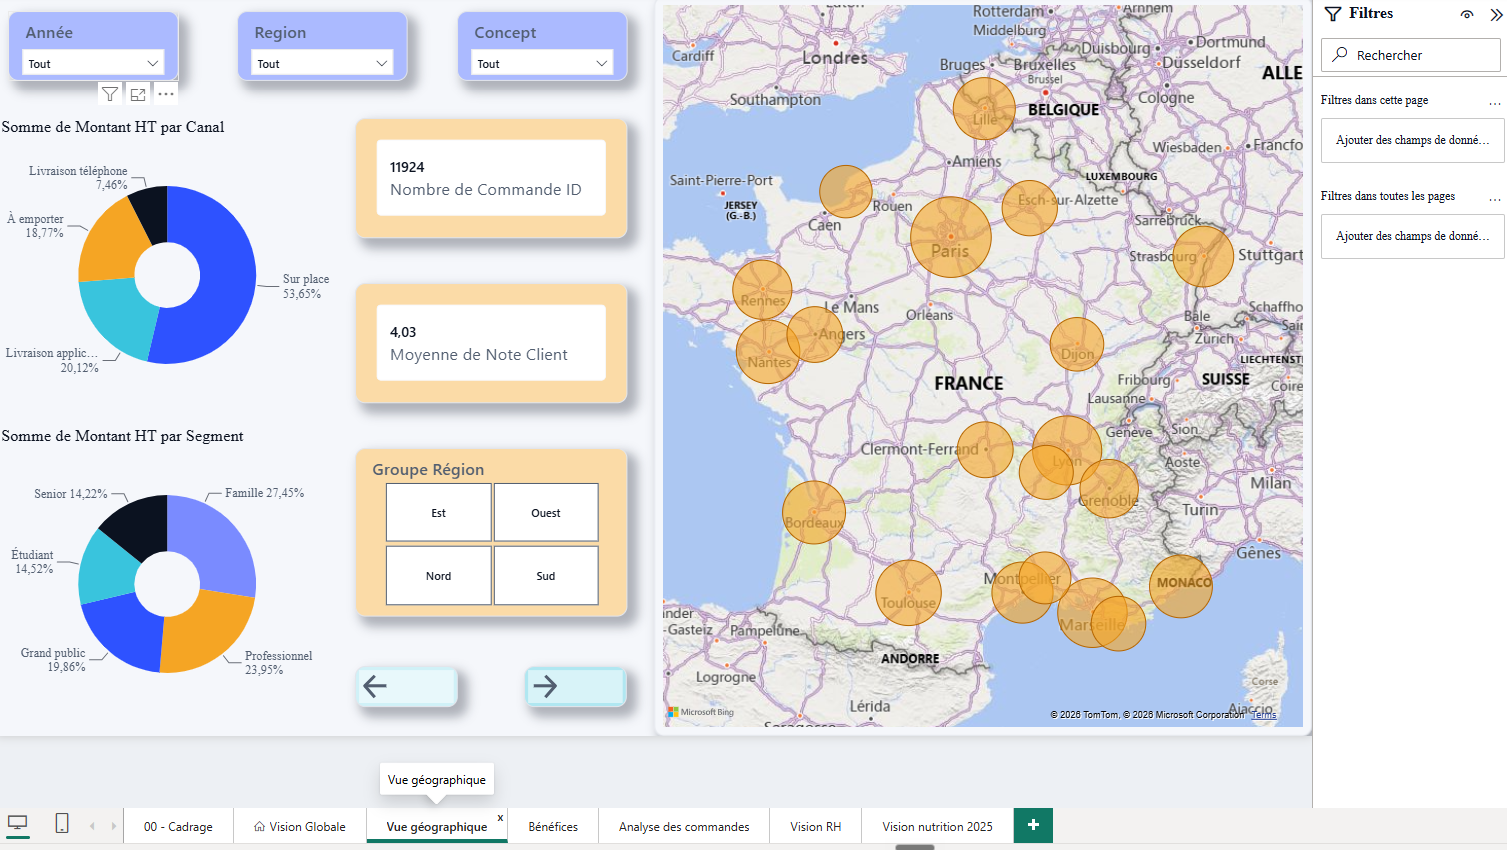Open the Bénéfices page tab
Screen dimensions: 1507x850
[553, 826]
